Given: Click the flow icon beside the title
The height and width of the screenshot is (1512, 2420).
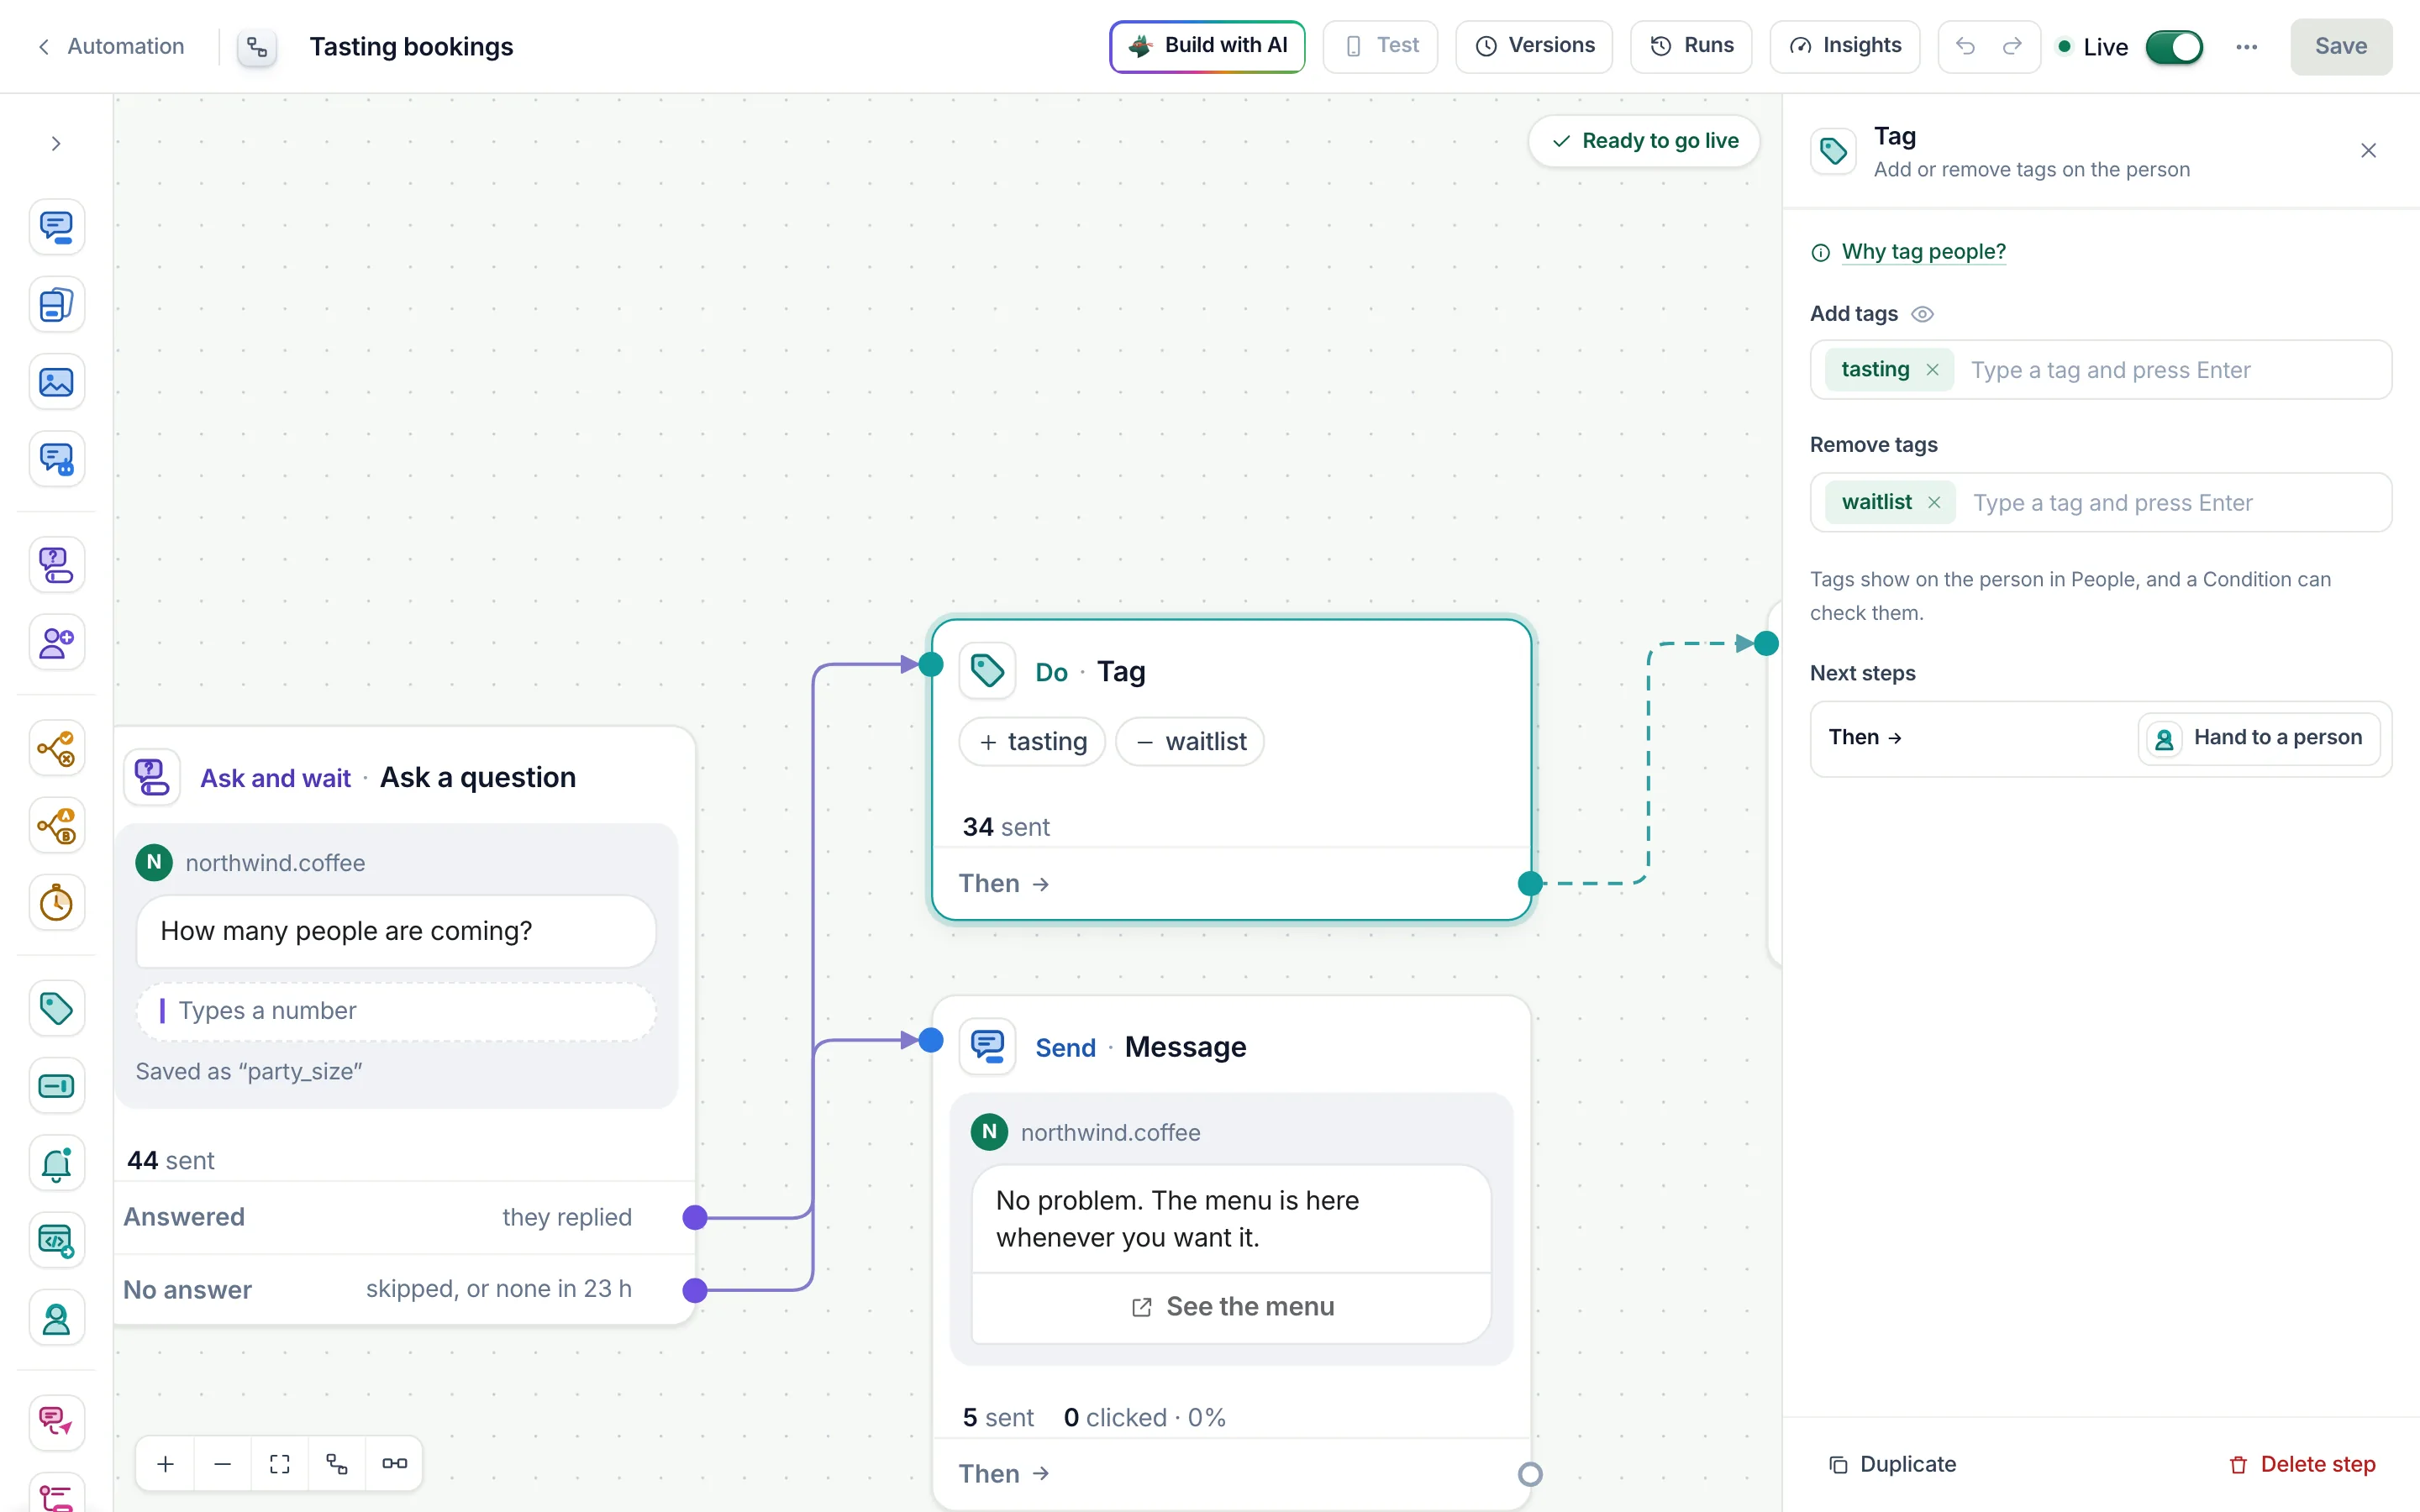Looking at the screenshot, I should (x=257, y=47).
